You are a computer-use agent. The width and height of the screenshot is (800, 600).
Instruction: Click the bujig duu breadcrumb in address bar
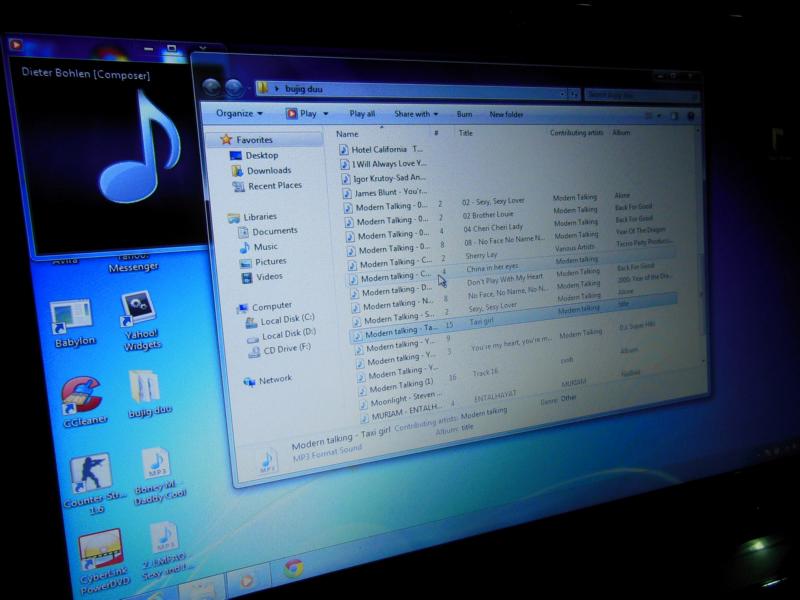(304, 89)
